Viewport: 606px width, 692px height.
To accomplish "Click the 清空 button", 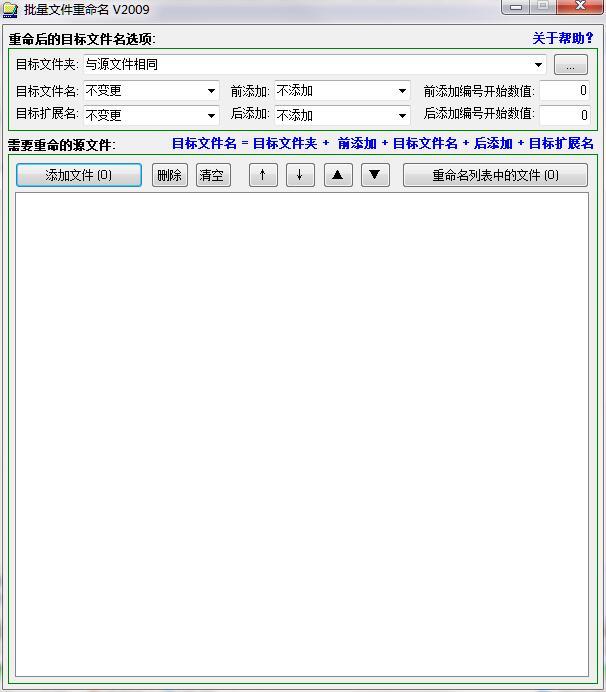I will coord(213,175).
